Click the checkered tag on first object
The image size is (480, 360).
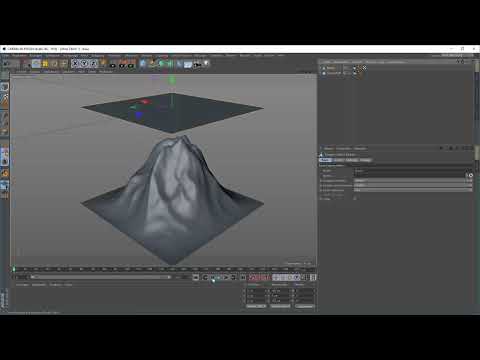click(x=364, y=68)
